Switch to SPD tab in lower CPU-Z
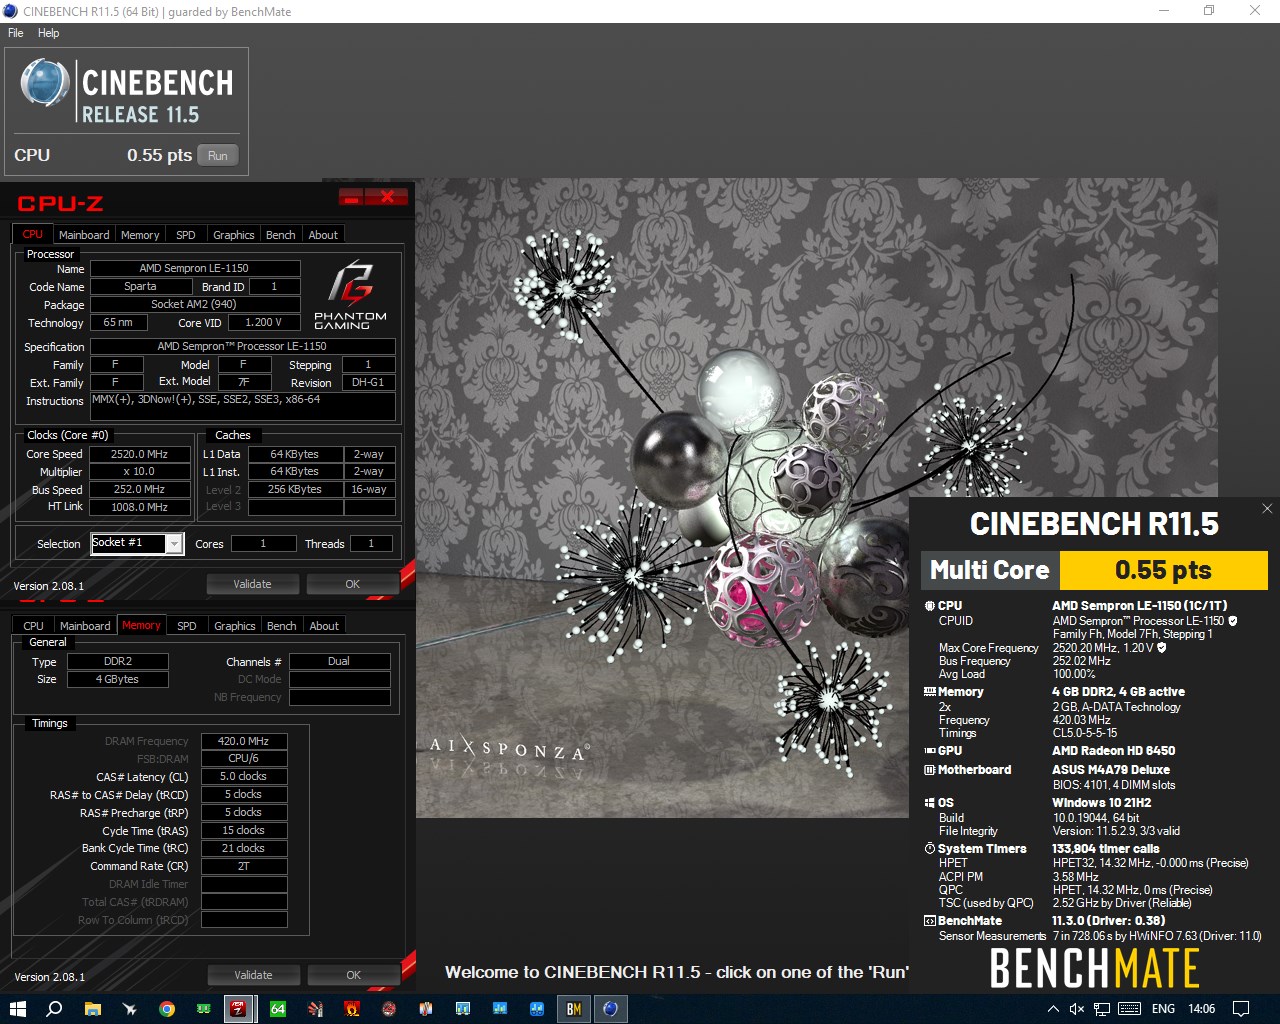The width and height of the screenshot is (1280, 1024). coord(187,626)
